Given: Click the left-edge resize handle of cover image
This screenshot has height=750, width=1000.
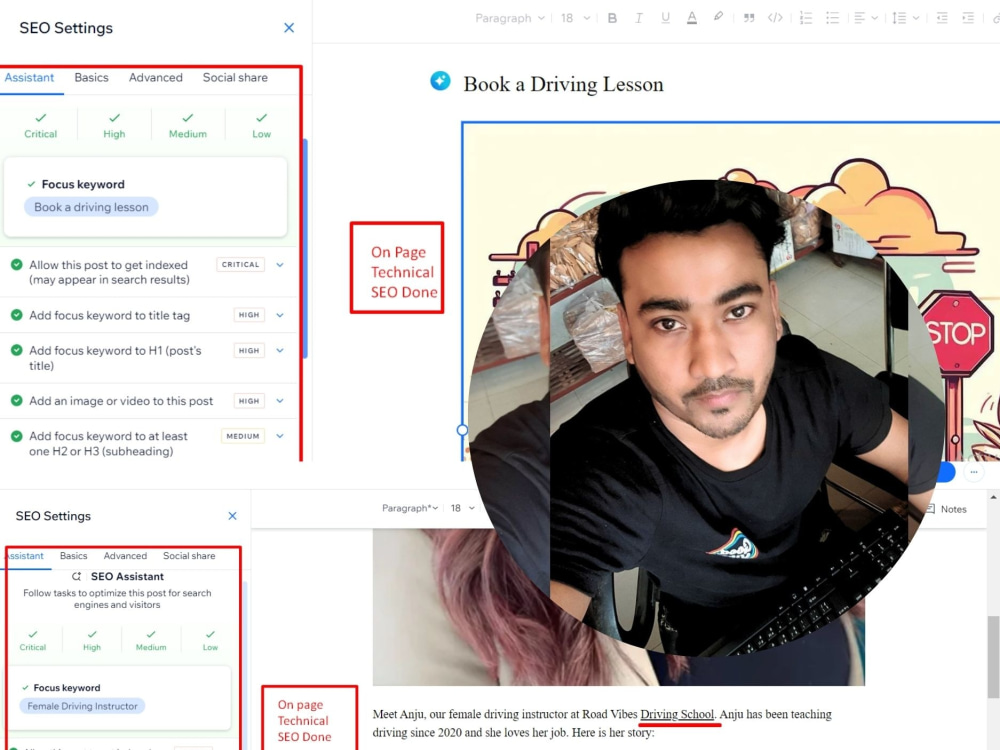Looking at the screenshot, I should point(462,430).
